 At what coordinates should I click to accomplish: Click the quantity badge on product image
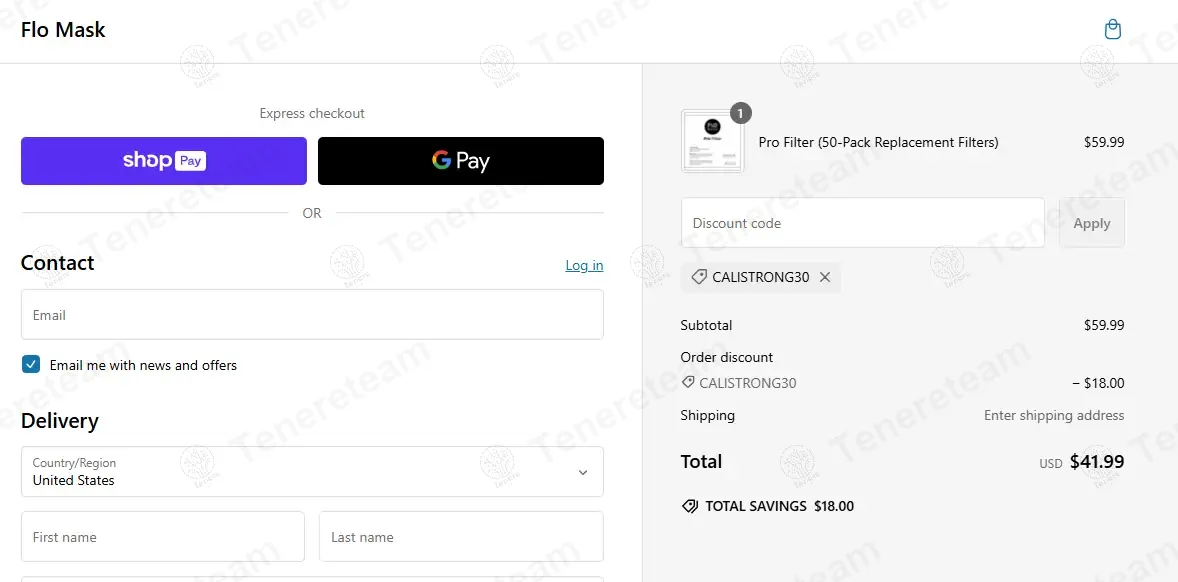coord(740,113)
